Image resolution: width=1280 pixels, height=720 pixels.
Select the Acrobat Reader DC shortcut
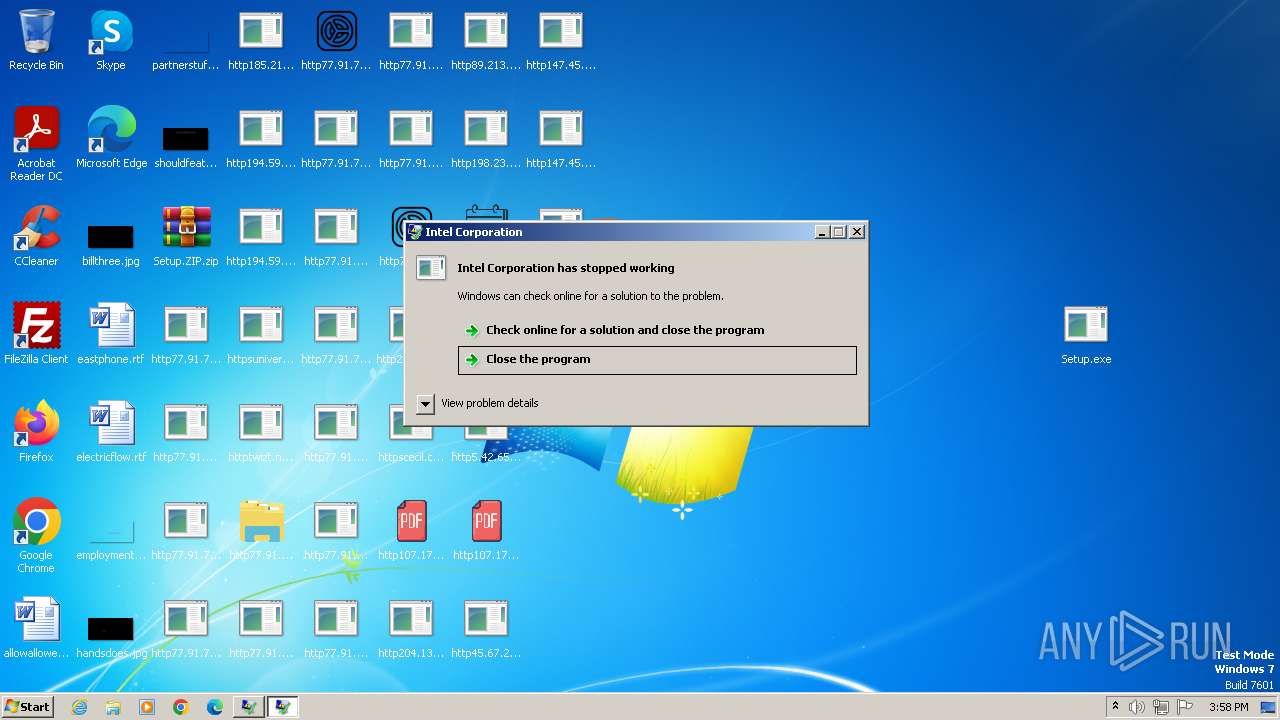(36, 145)
